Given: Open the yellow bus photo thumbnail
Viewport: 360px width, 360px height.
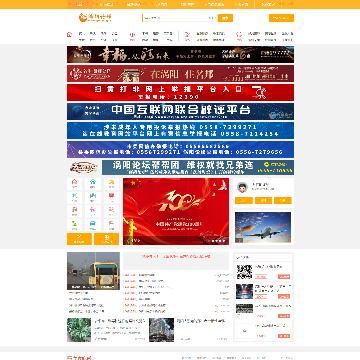Looking at the screenshot, I should point(93,271).
